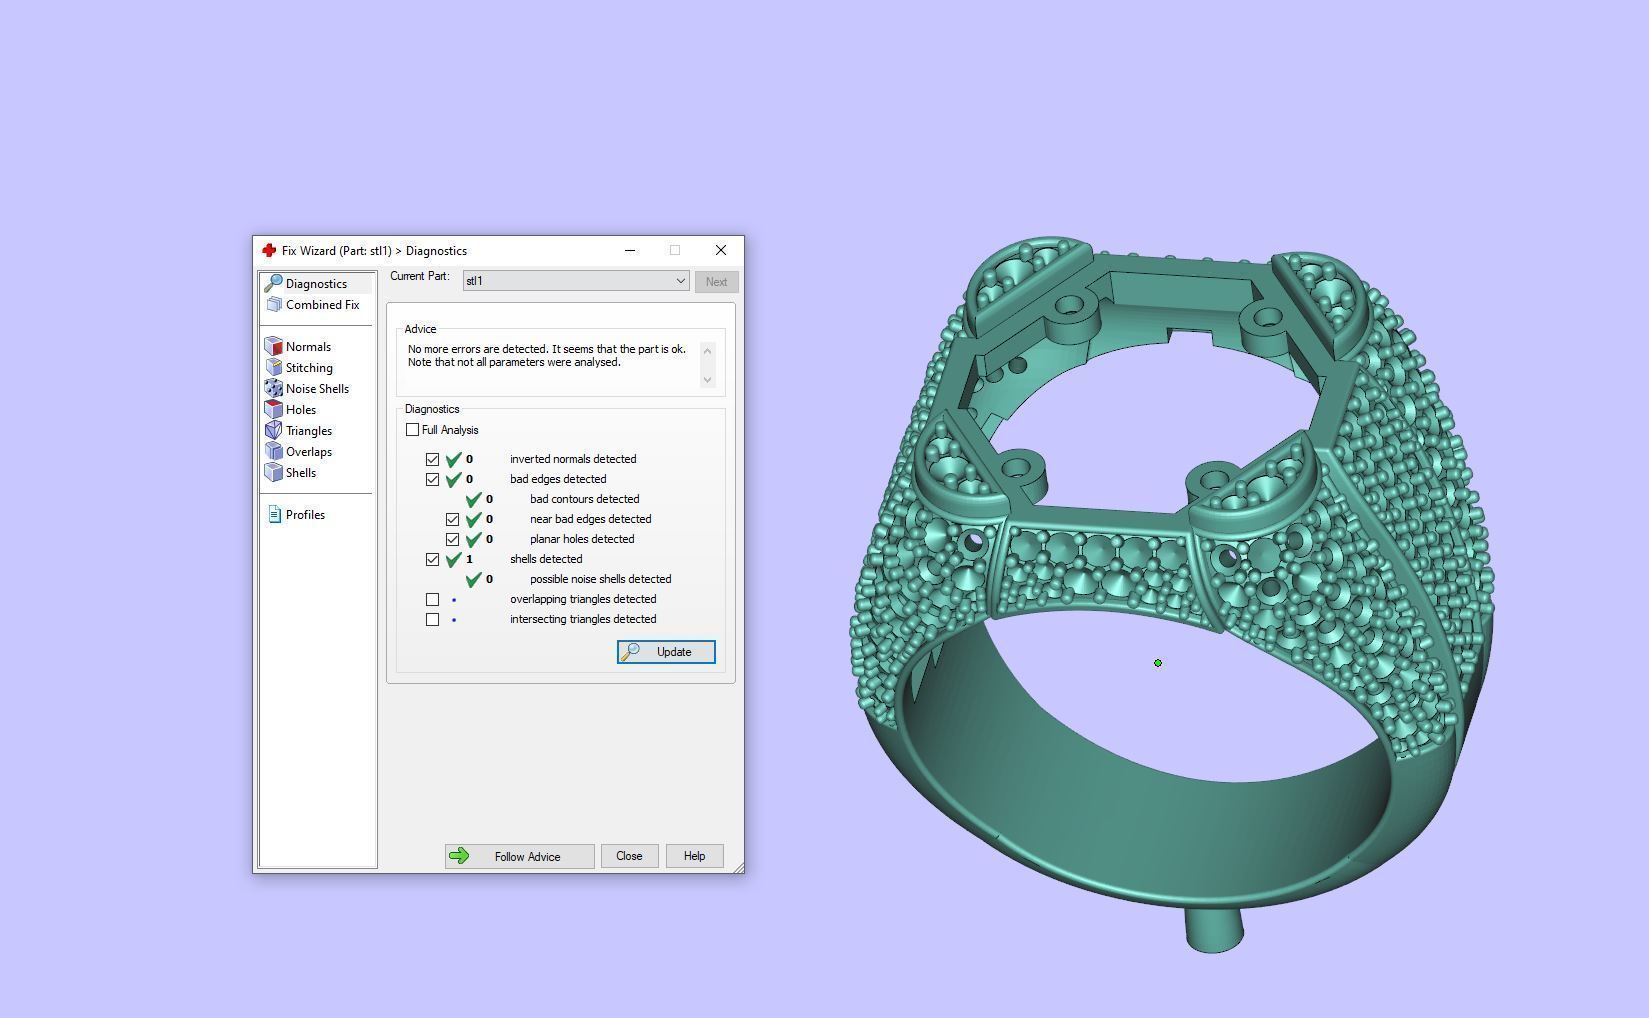Click the Combined Fix icon
The width and height of the screenshot is (1649, 1018).
coord(274,305)
